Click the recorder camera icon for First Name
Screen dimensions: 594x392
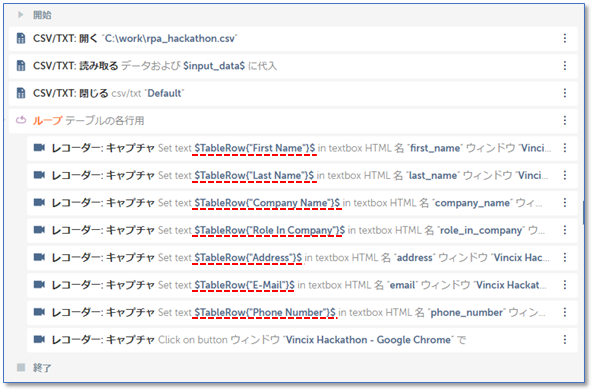39,147
